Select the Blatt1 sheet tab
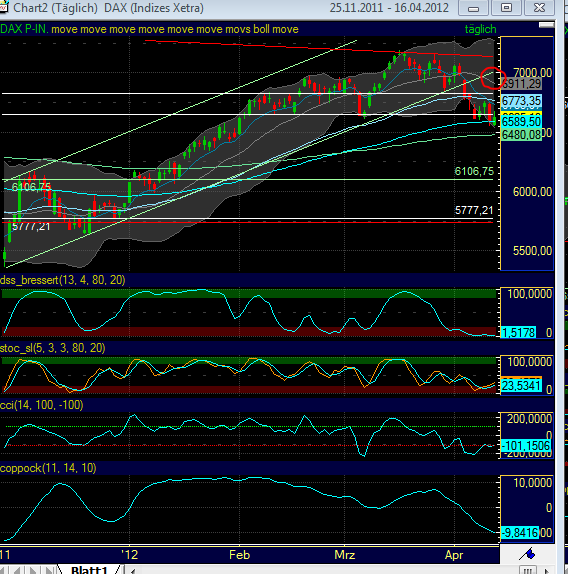This screenshot has width=568, height=574. click(90, 570)
